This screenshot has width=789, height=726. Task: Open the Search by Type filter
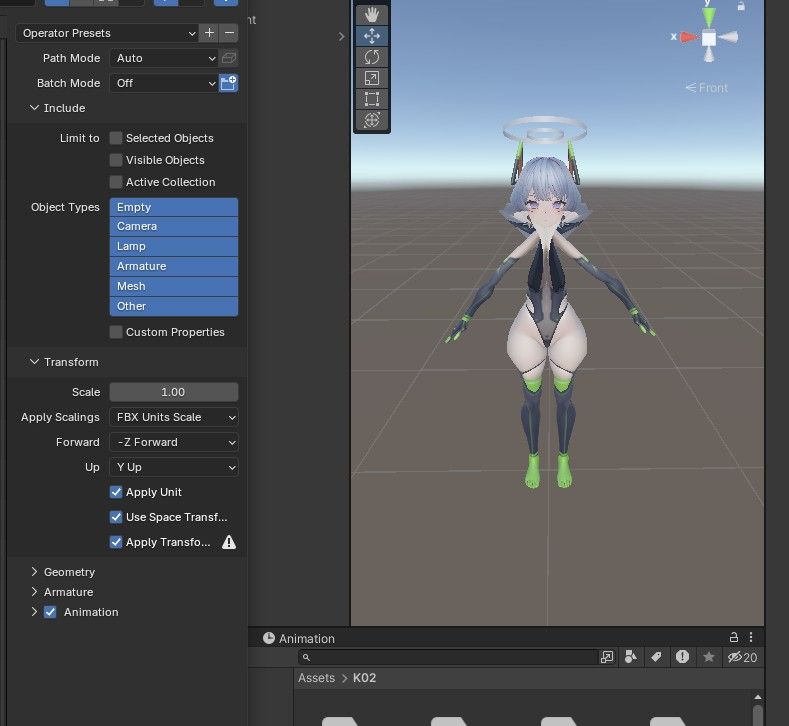pyautogui.click(x=630, y=657)
